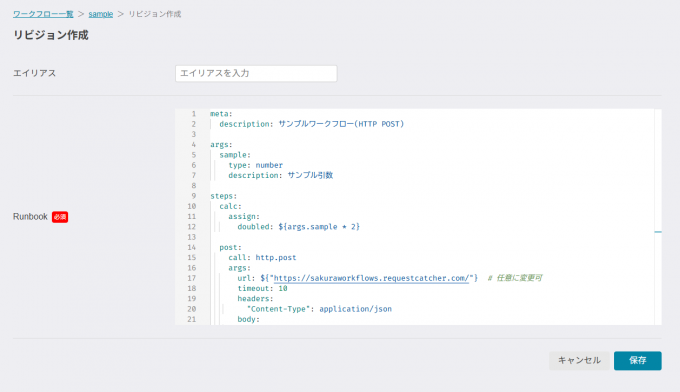
Task: Click the Runbook field label
Action: coord(30,216)
